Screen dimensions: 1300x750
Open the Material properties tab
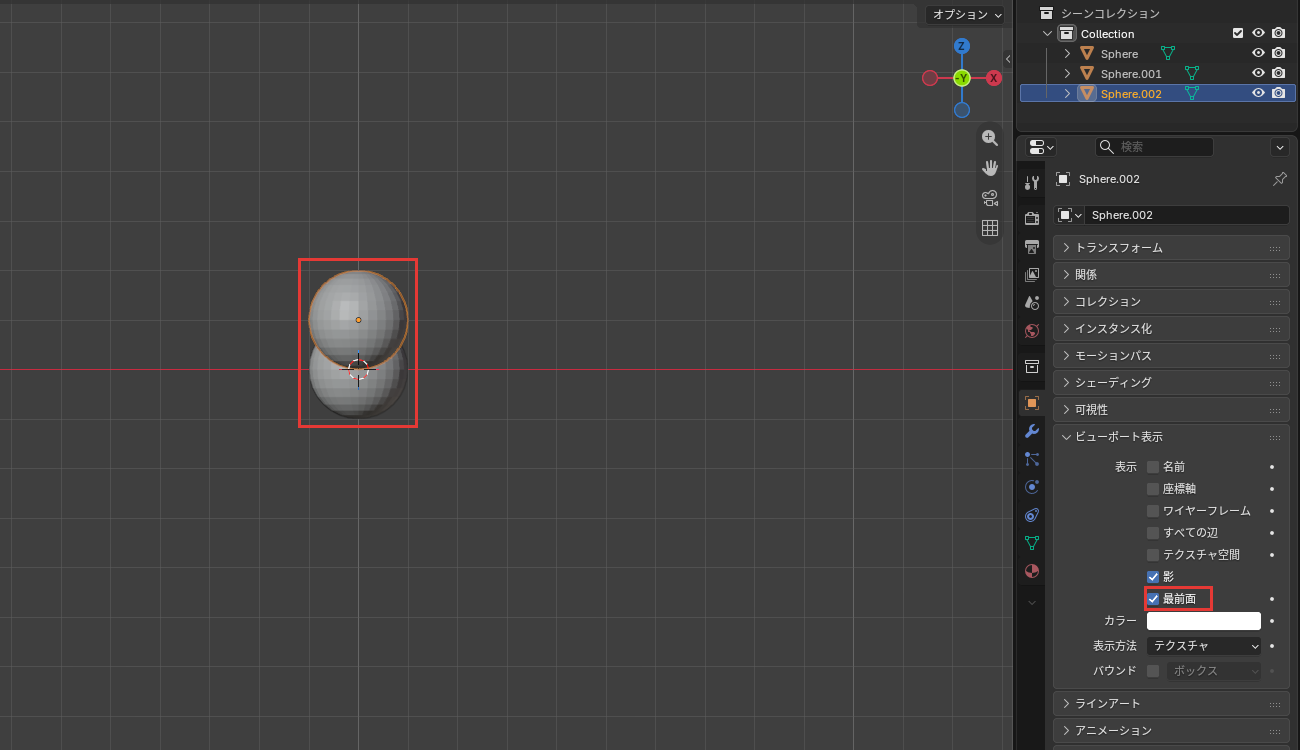point(1032,571)
